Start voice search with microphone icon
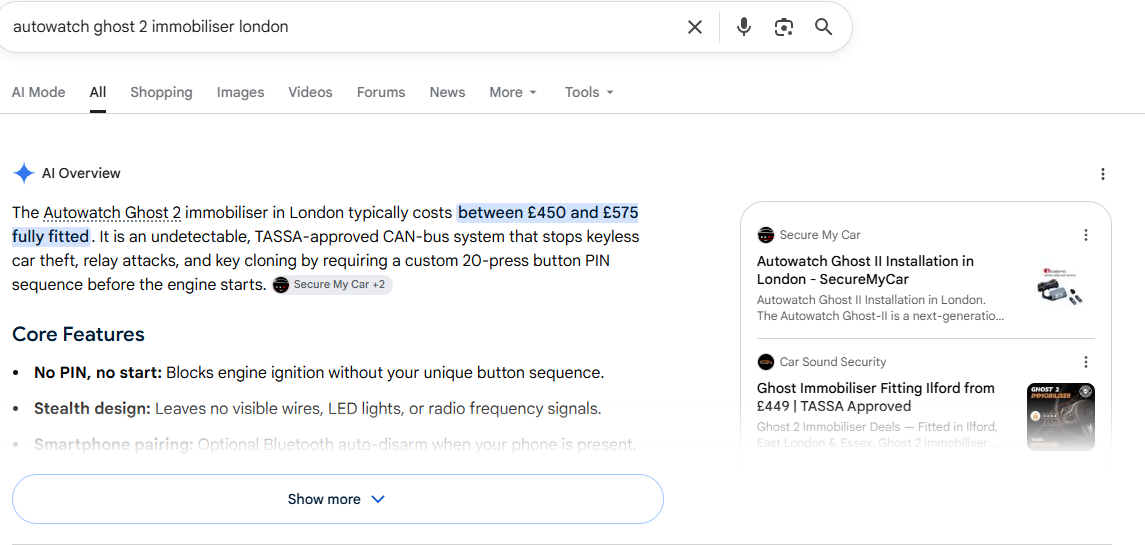 [x=743, y=27]
